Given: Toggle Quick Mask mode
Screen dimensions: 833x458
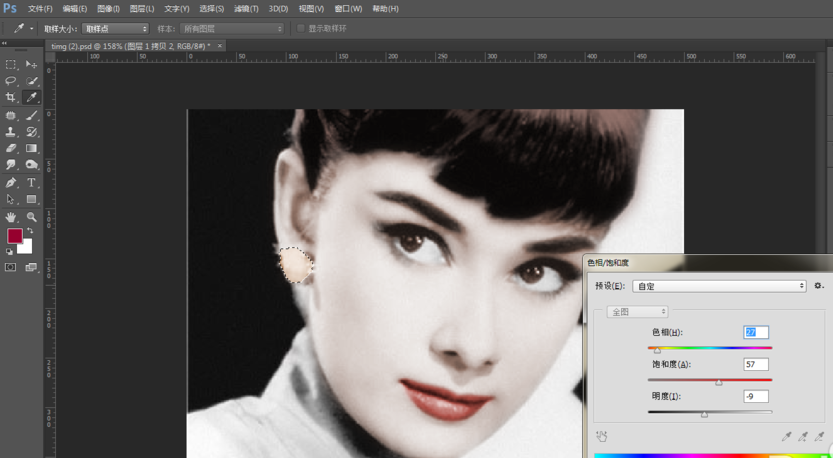Looking at the screenshot, I should [11, 268].
